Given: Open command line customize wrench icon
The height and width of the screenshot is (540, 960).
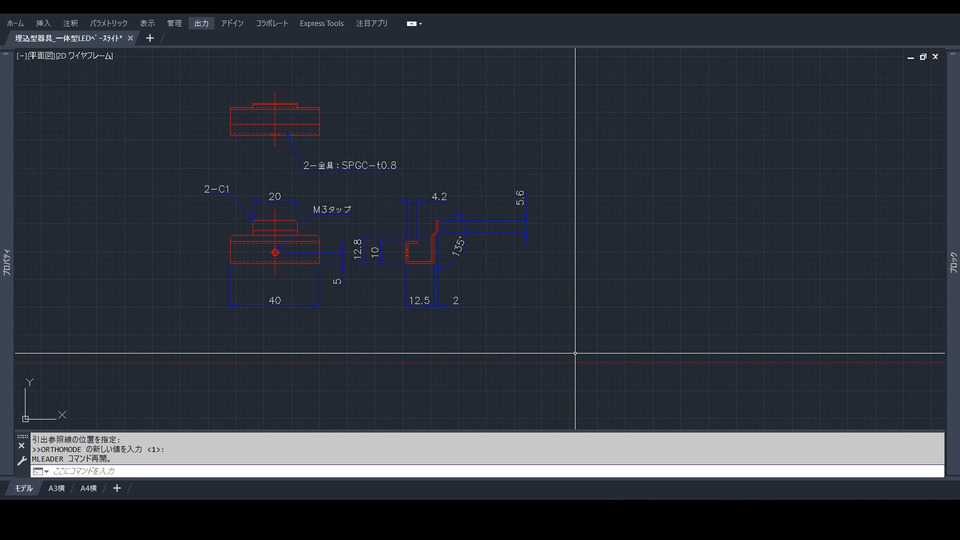Looking at the screenshot, I should [x=22, y=461].
